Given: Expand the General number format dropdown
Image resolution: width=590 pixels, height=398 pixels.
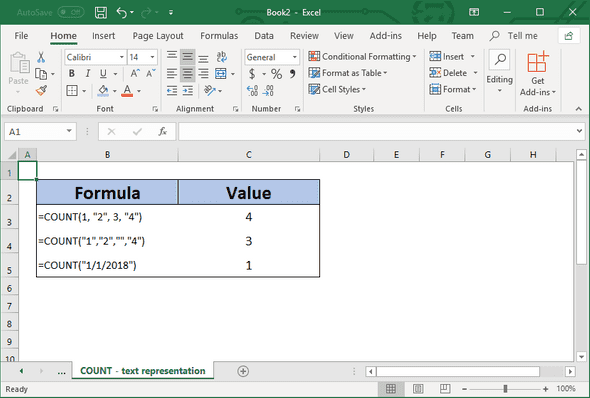Looking at the screenshot, I should point(295,57).
